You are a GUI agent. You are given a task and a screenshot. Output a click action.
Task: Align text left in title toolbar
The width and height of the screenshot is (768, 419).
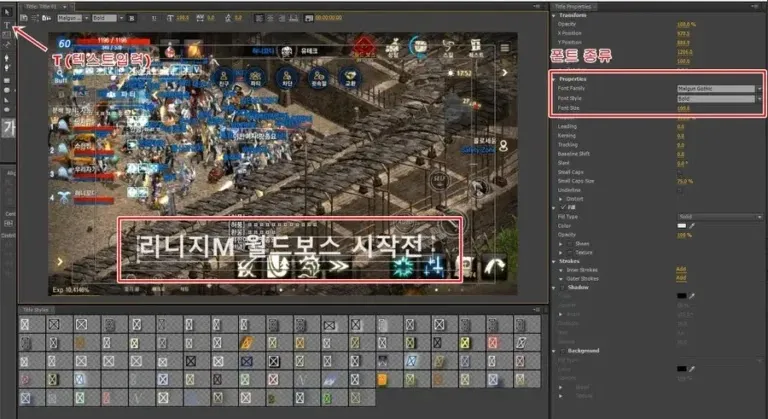click(x=259, y=18)
